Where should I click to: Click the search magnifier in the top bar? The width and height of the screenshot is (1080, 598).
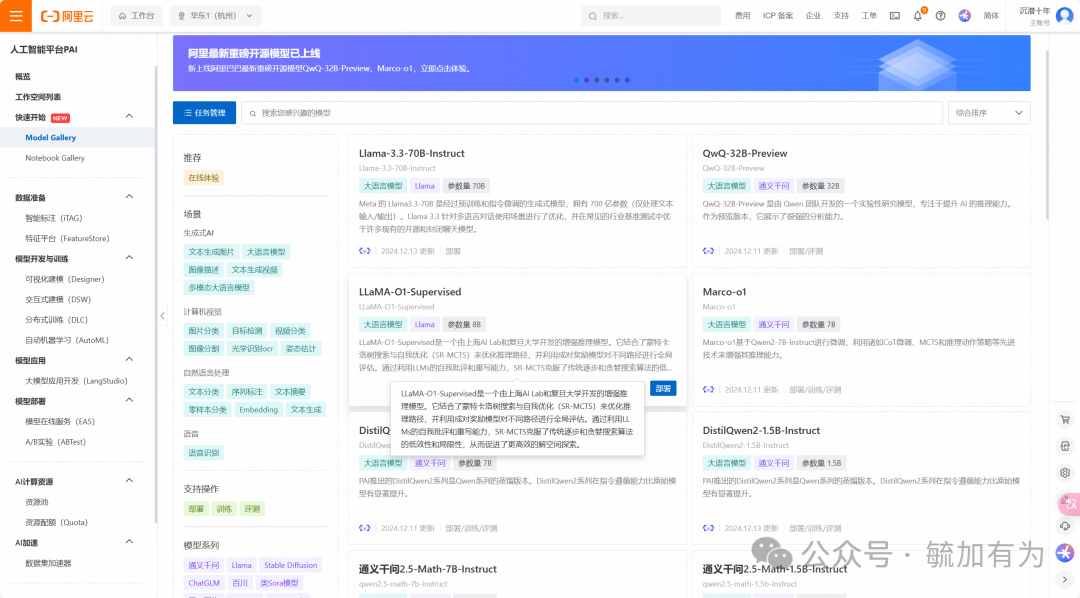(592, 16)
